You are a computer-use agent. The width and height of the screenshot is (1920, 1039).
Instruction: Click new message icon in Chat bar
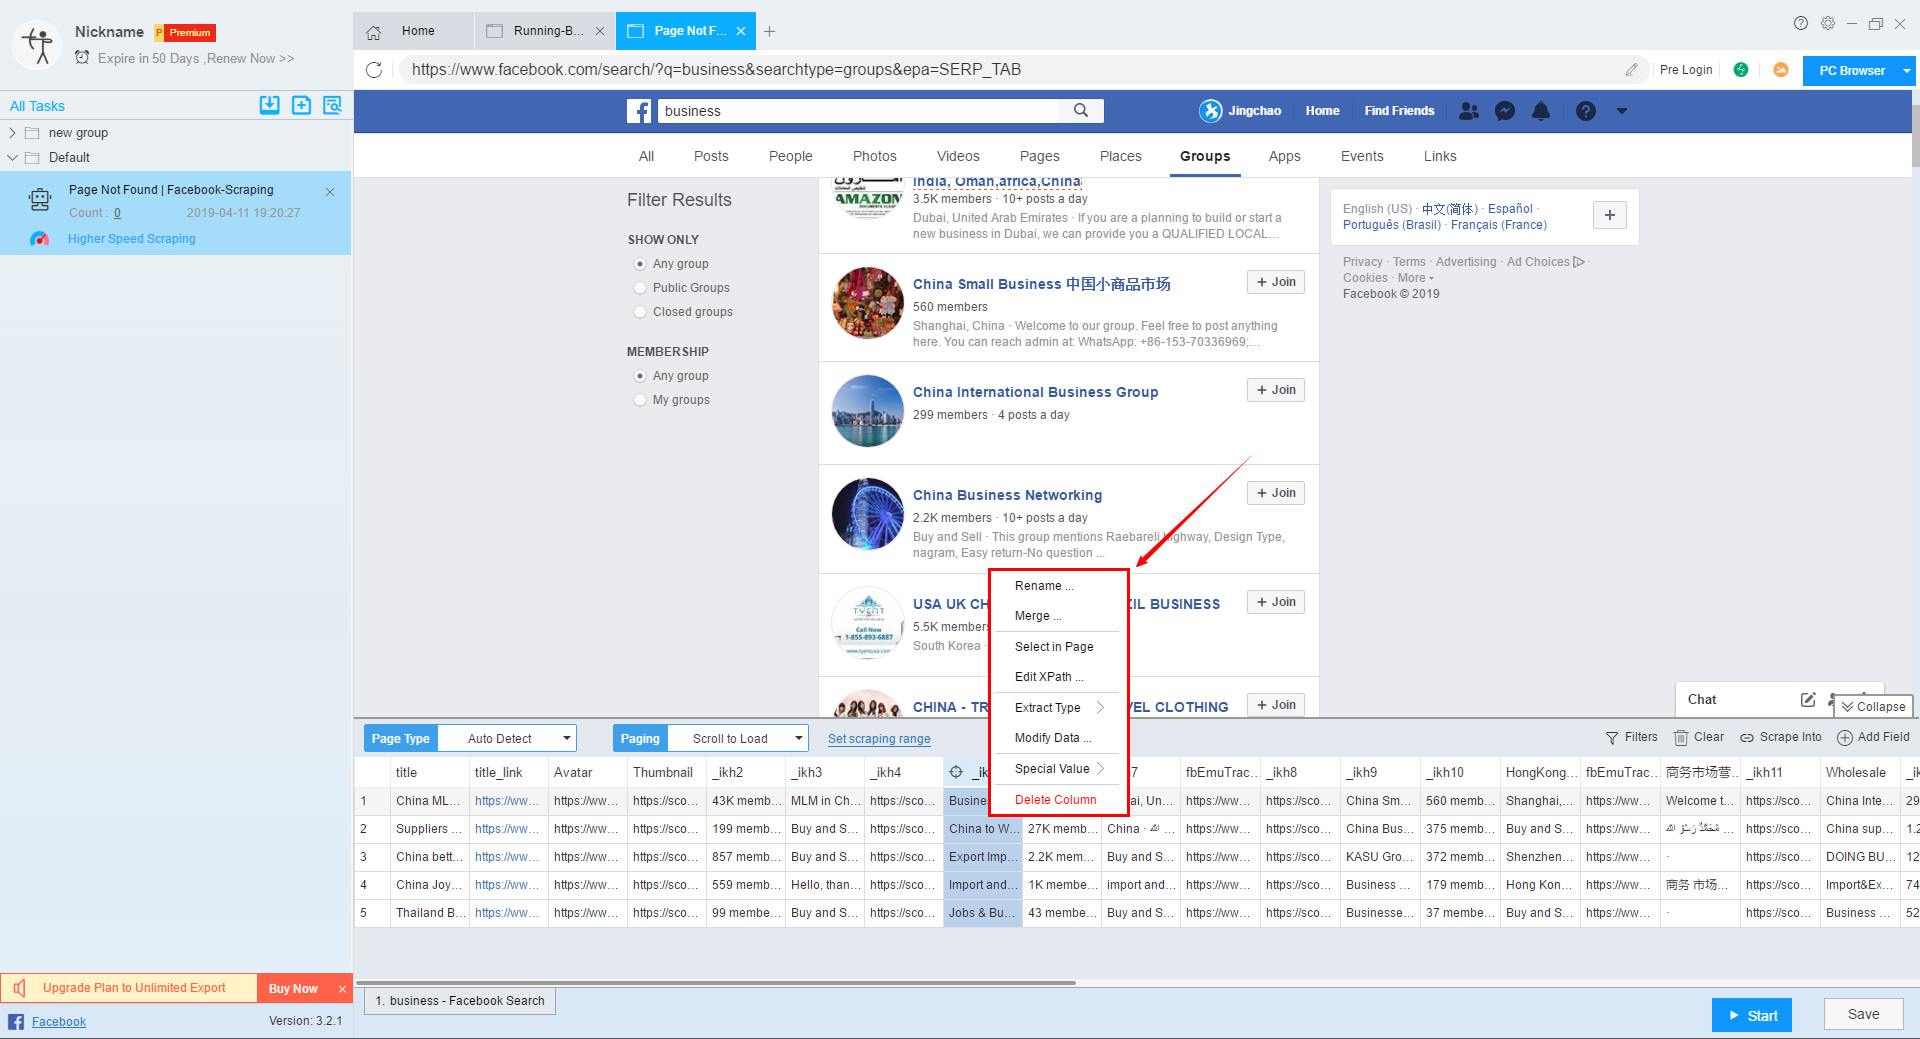coord(1808,700)
